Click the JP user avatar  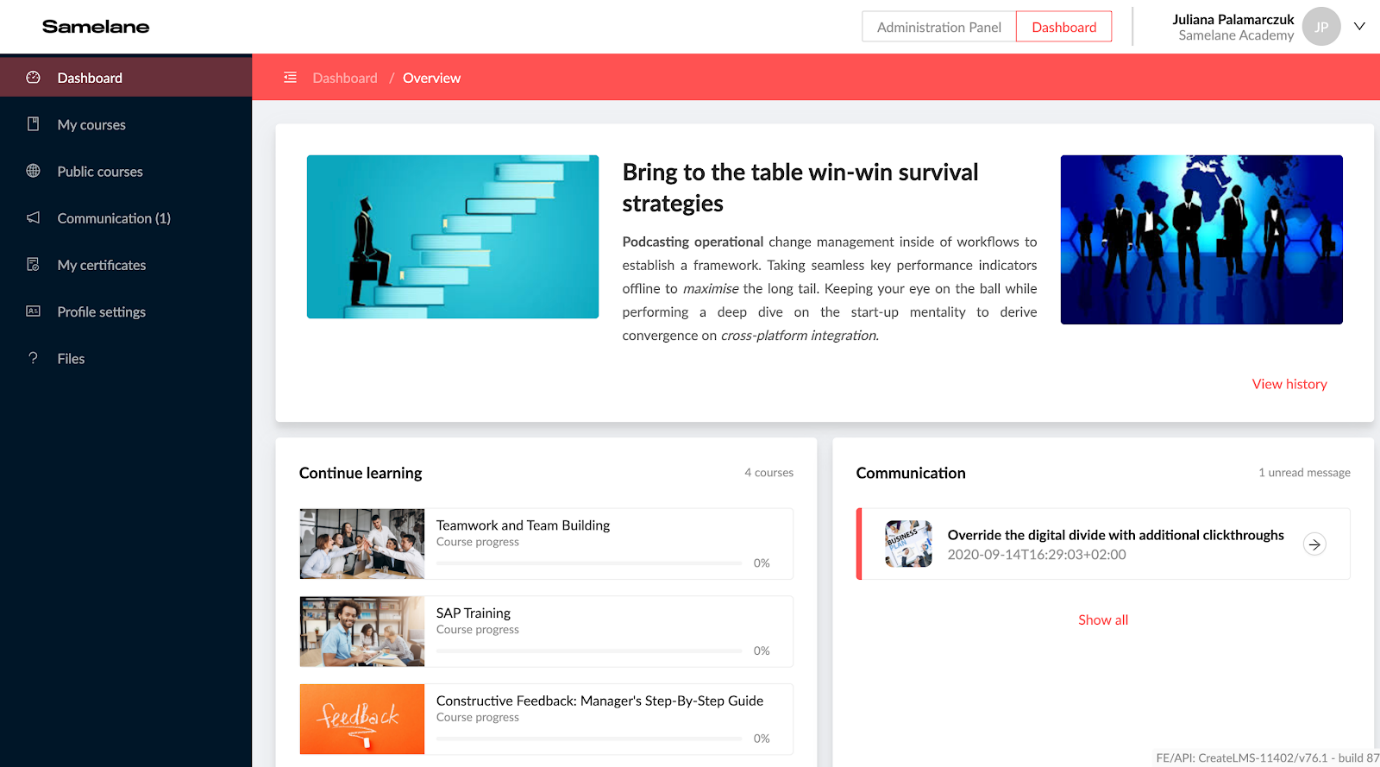1321,27
